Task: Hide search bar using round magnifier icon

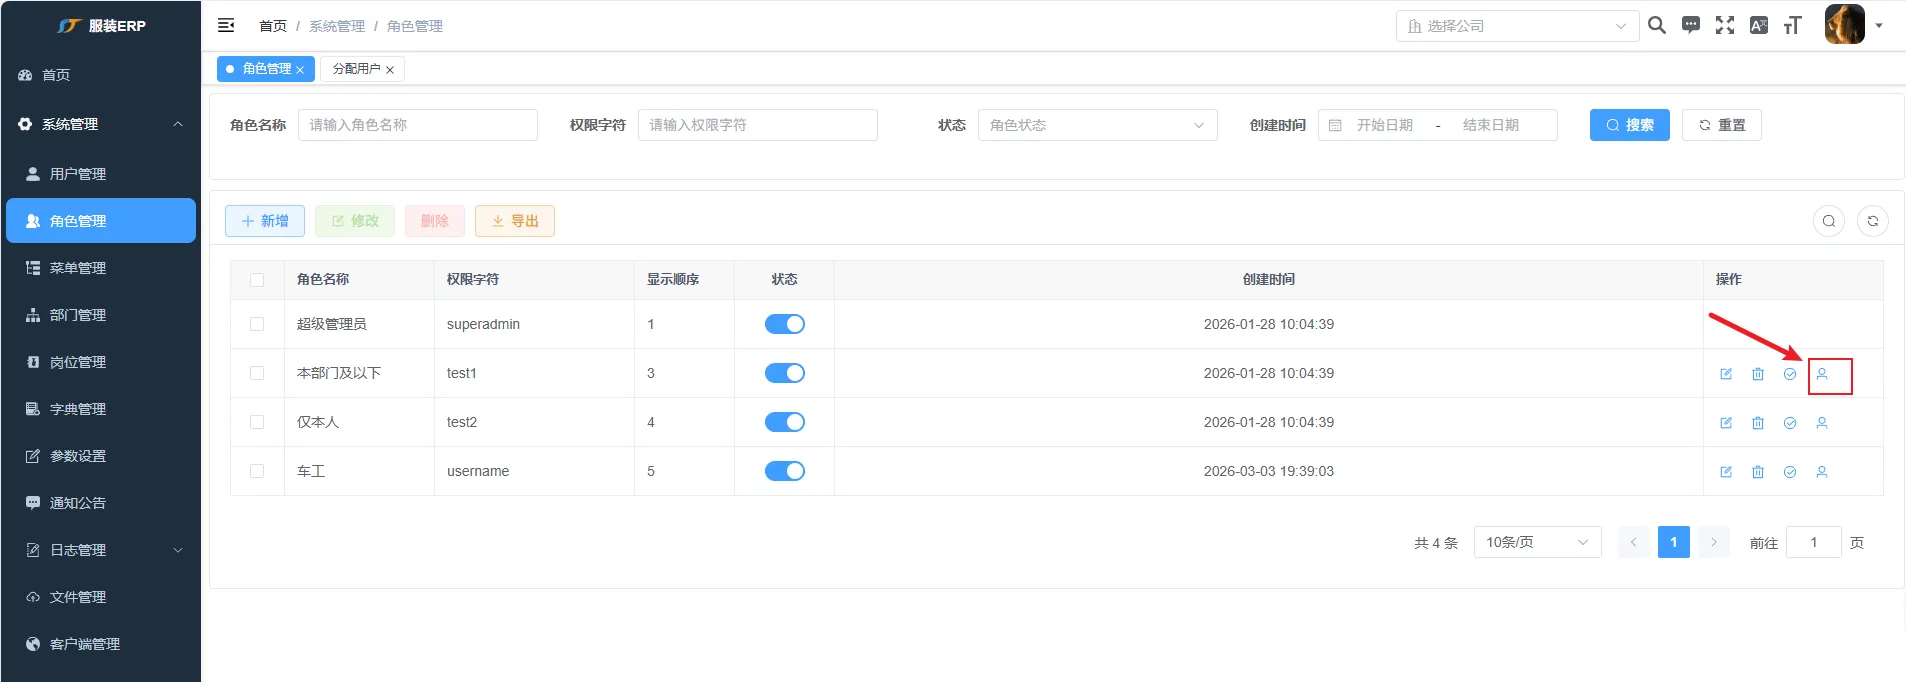Action: 1828,221
